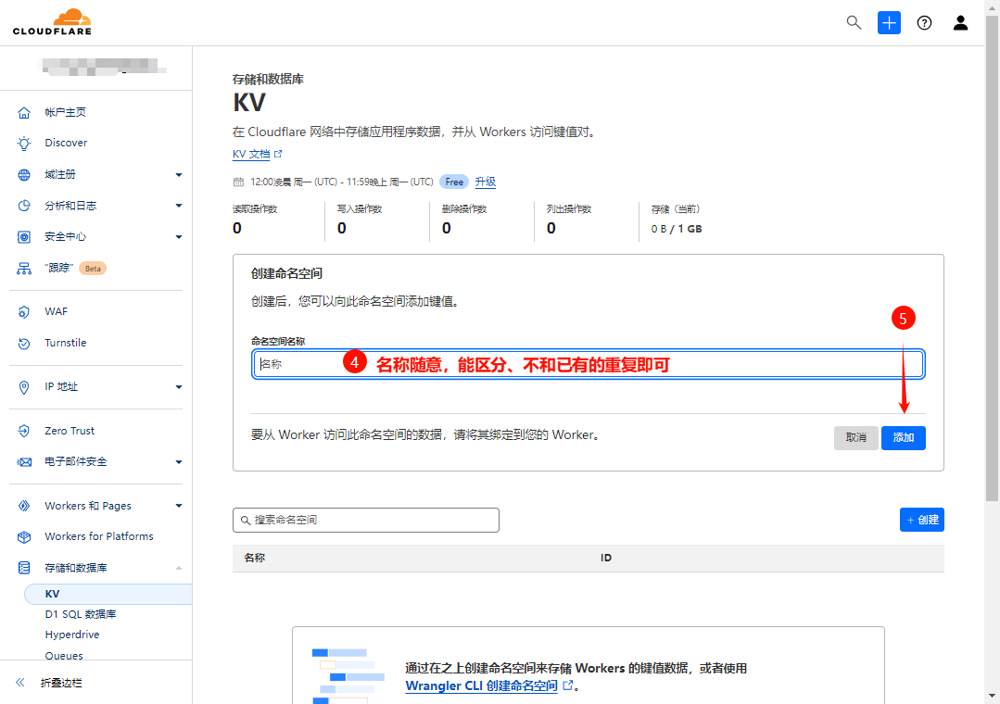1000x704 pixels.
Task: Open the KV 文档 link
Action: point(251,154)
